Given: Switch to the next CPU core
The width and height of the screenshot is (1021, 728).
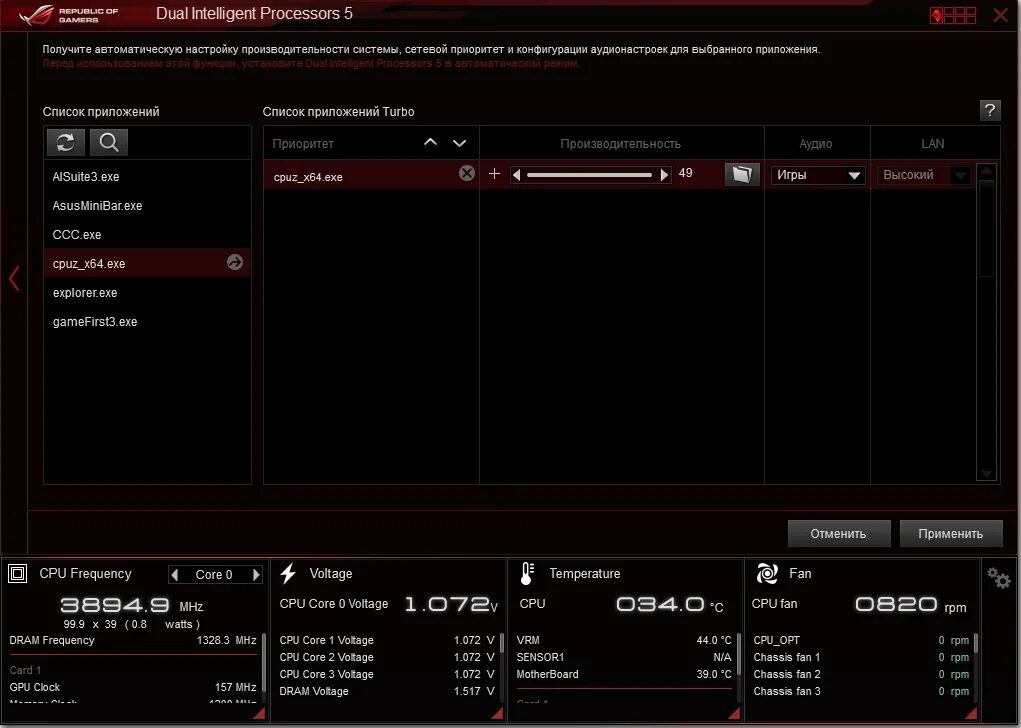Looking at the screenshot, I should tap(256, 574).
